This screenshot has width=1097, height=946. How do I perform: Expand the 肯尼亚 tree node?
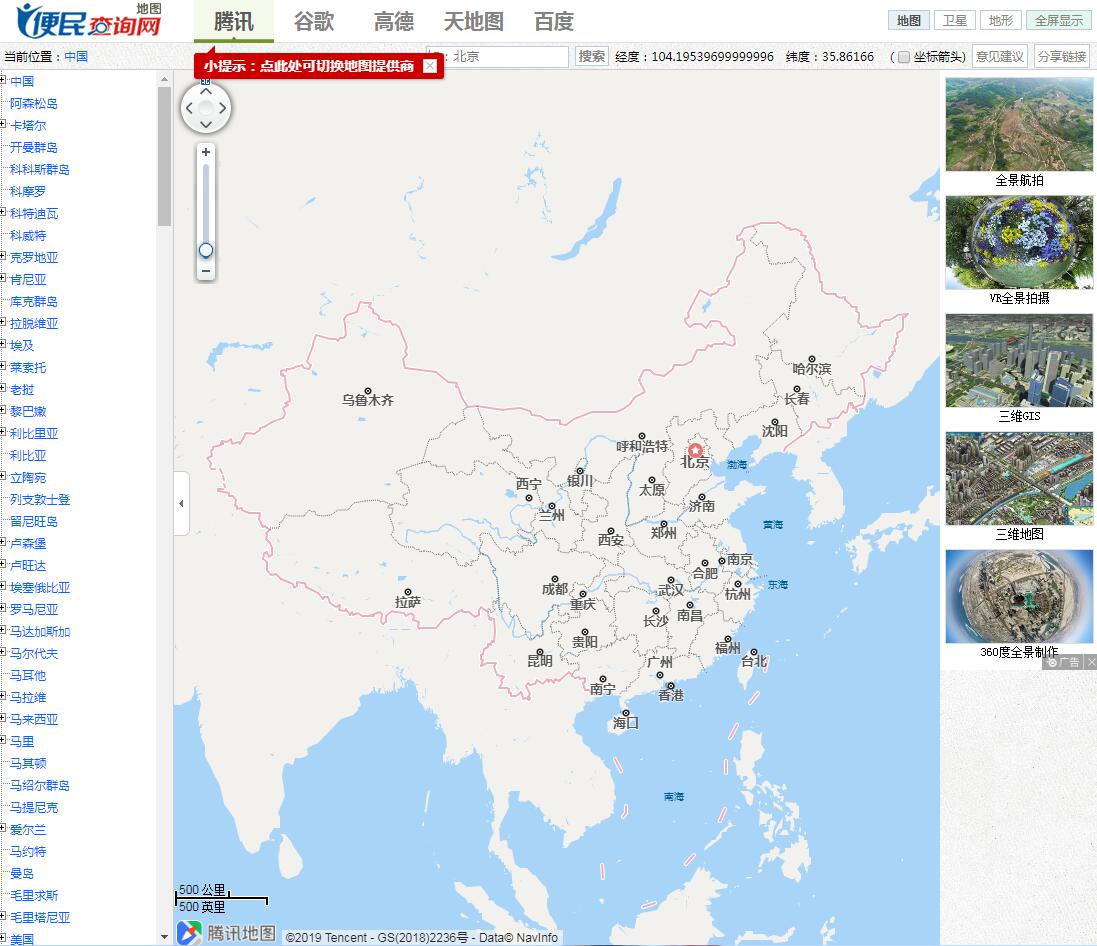(x=3, y=278)
